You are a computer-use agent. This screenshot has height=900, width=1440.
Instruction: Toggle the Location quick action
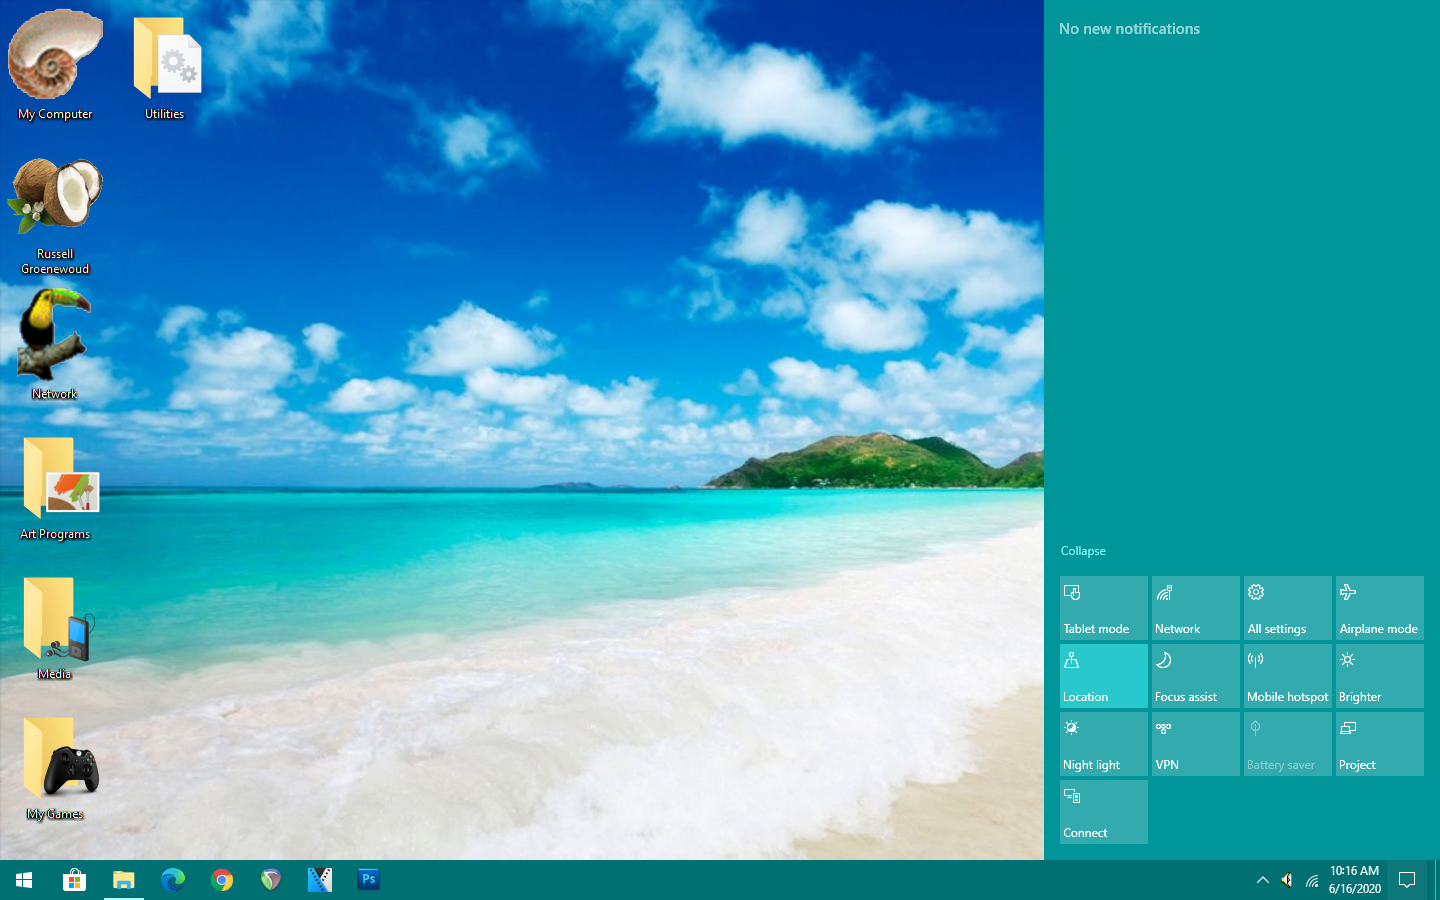pos(1103,676)
